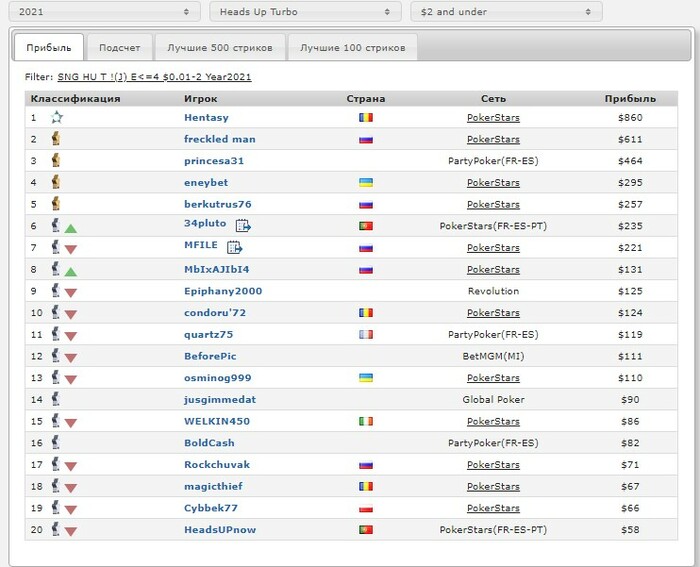Click the Romanian flag in magicthief row
The height and width of the screenshot is (567, 700).
(366, 486)
